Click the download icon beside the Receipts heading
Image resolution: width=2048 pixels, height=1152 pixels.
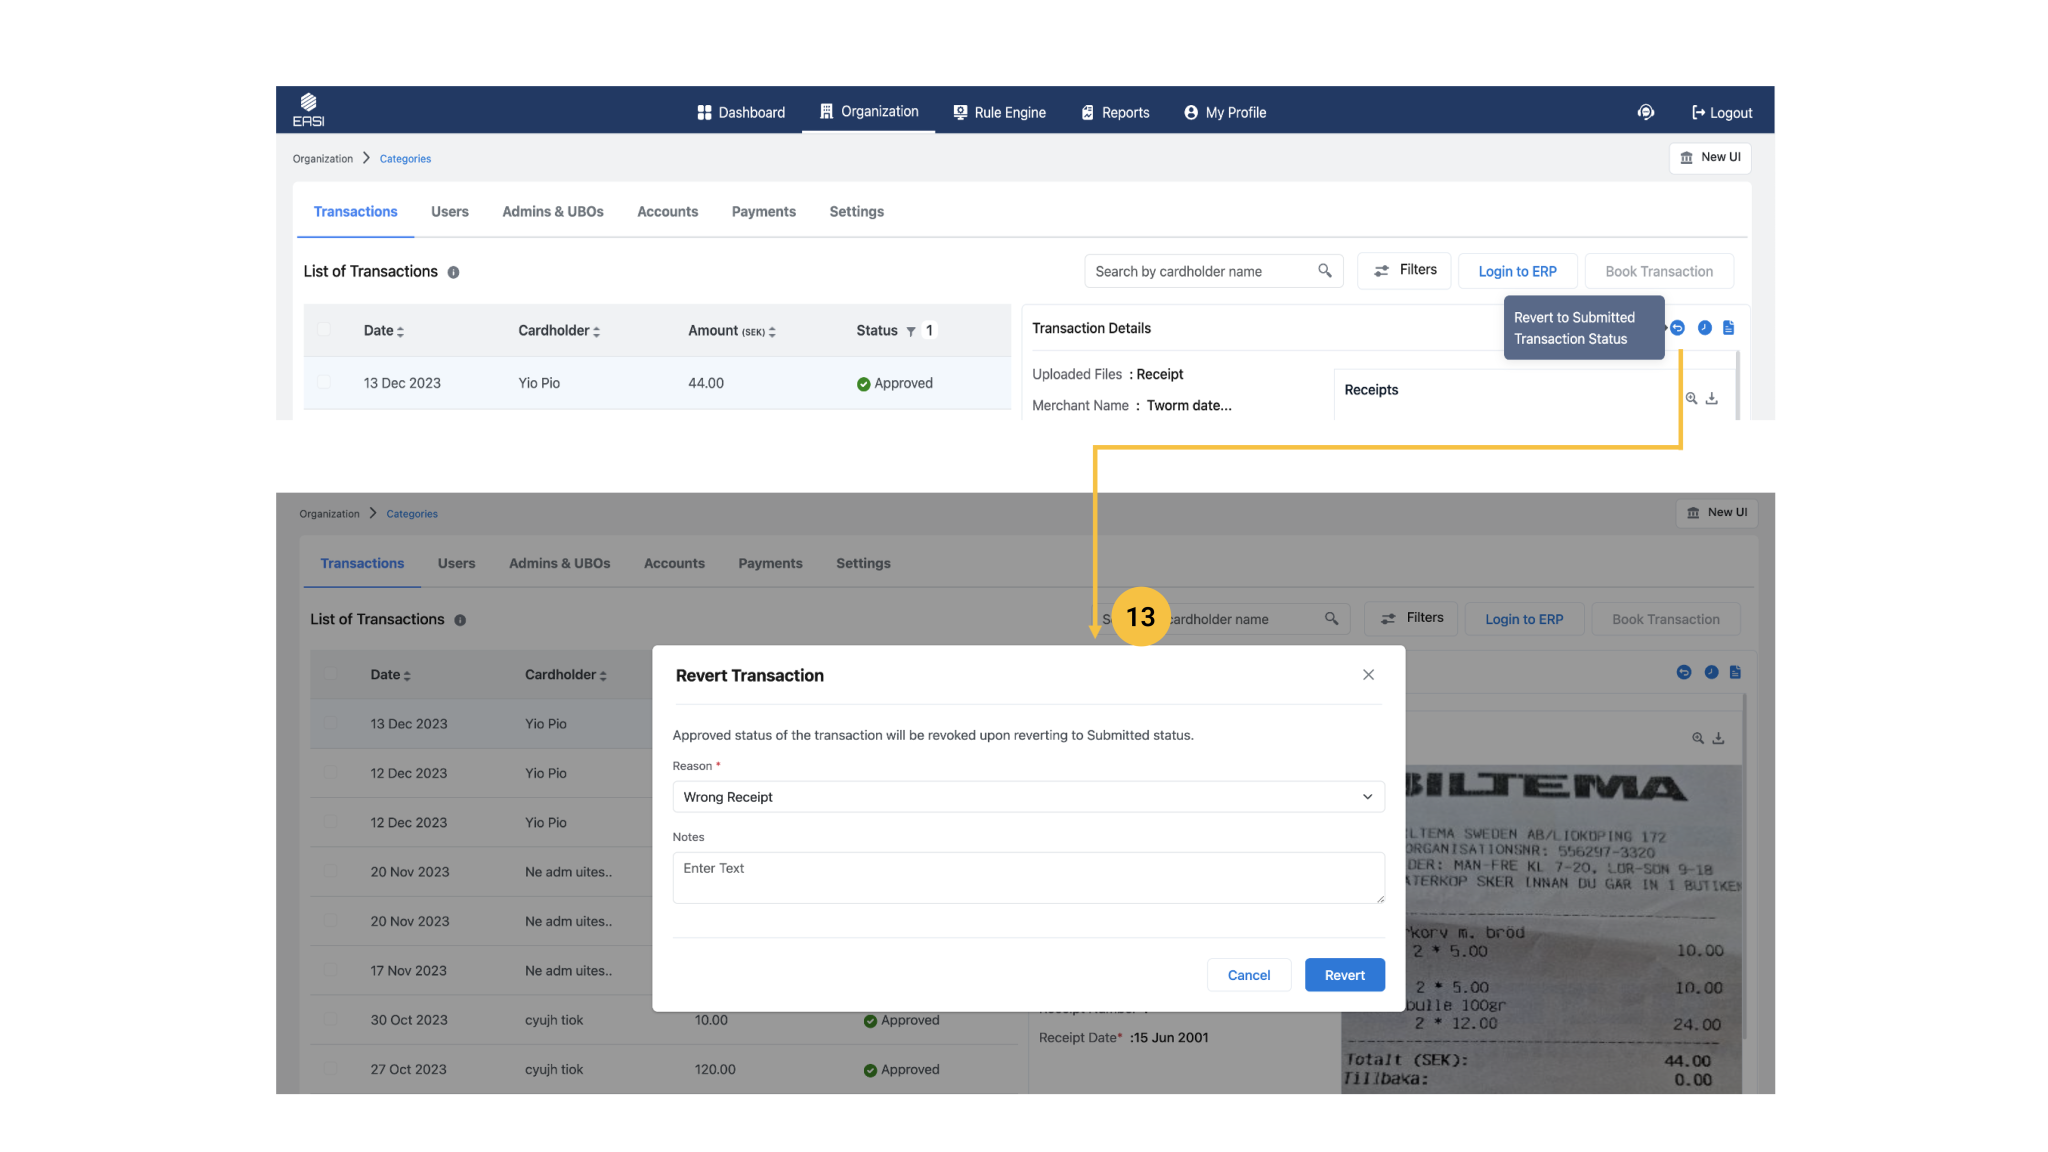(1712, 398)
